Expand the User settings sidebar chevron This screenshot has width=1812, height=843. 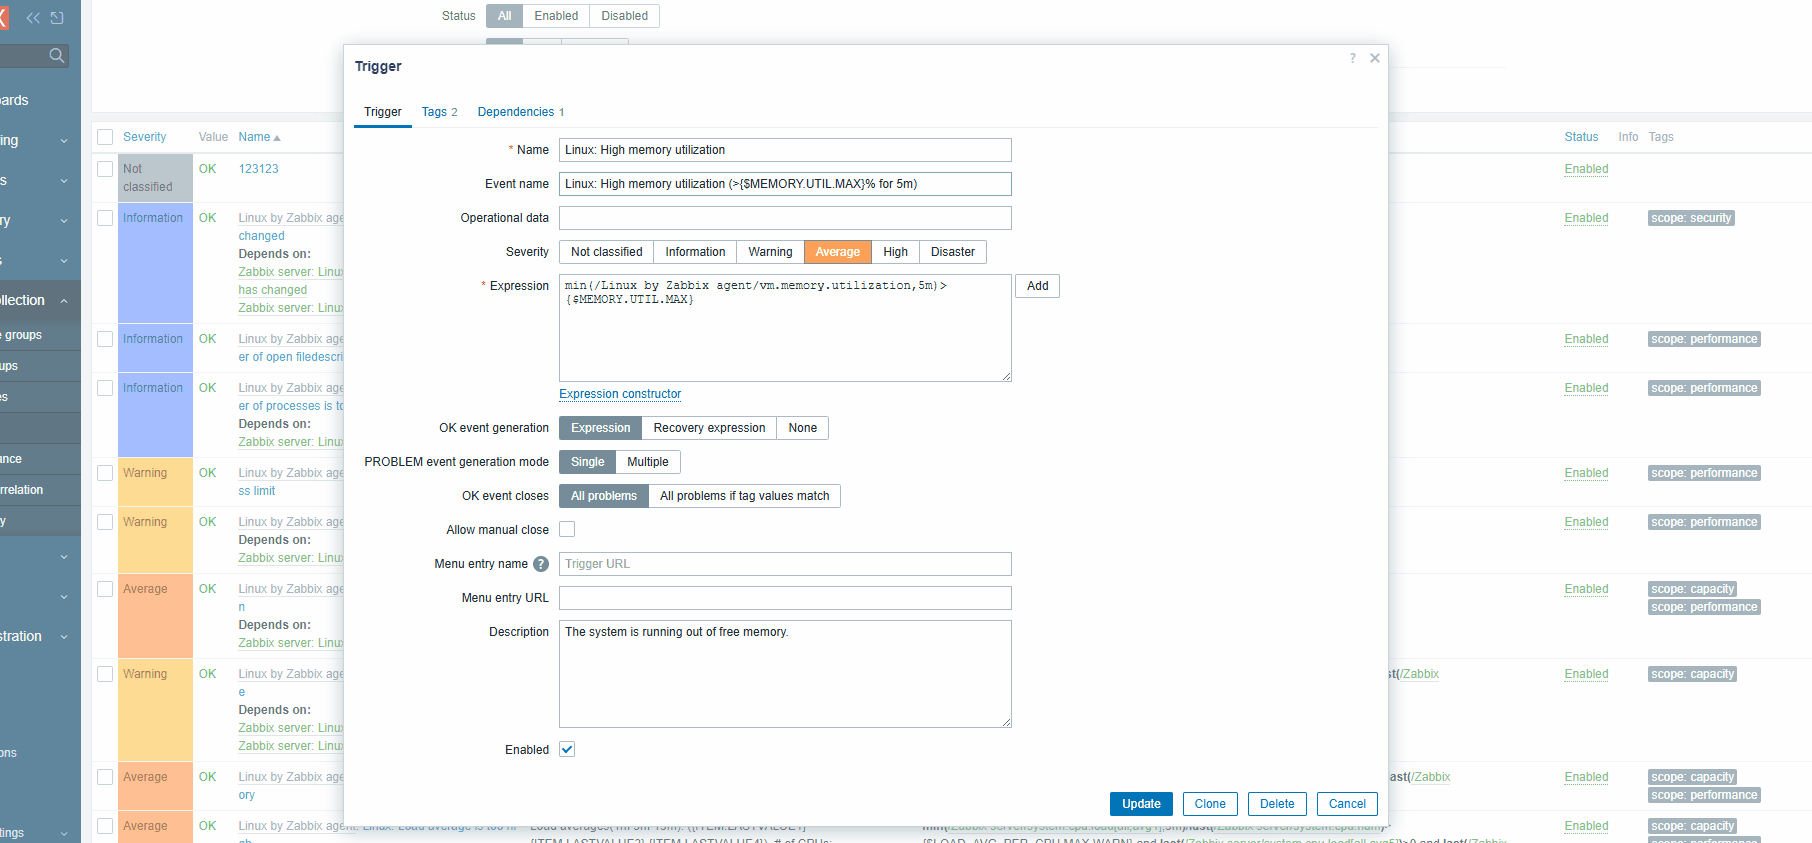(64, 833)
